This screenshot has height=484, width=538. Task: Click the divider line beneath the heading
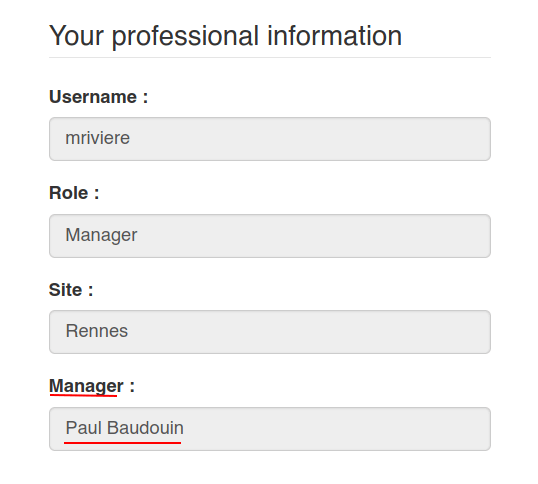click(270, 58)
